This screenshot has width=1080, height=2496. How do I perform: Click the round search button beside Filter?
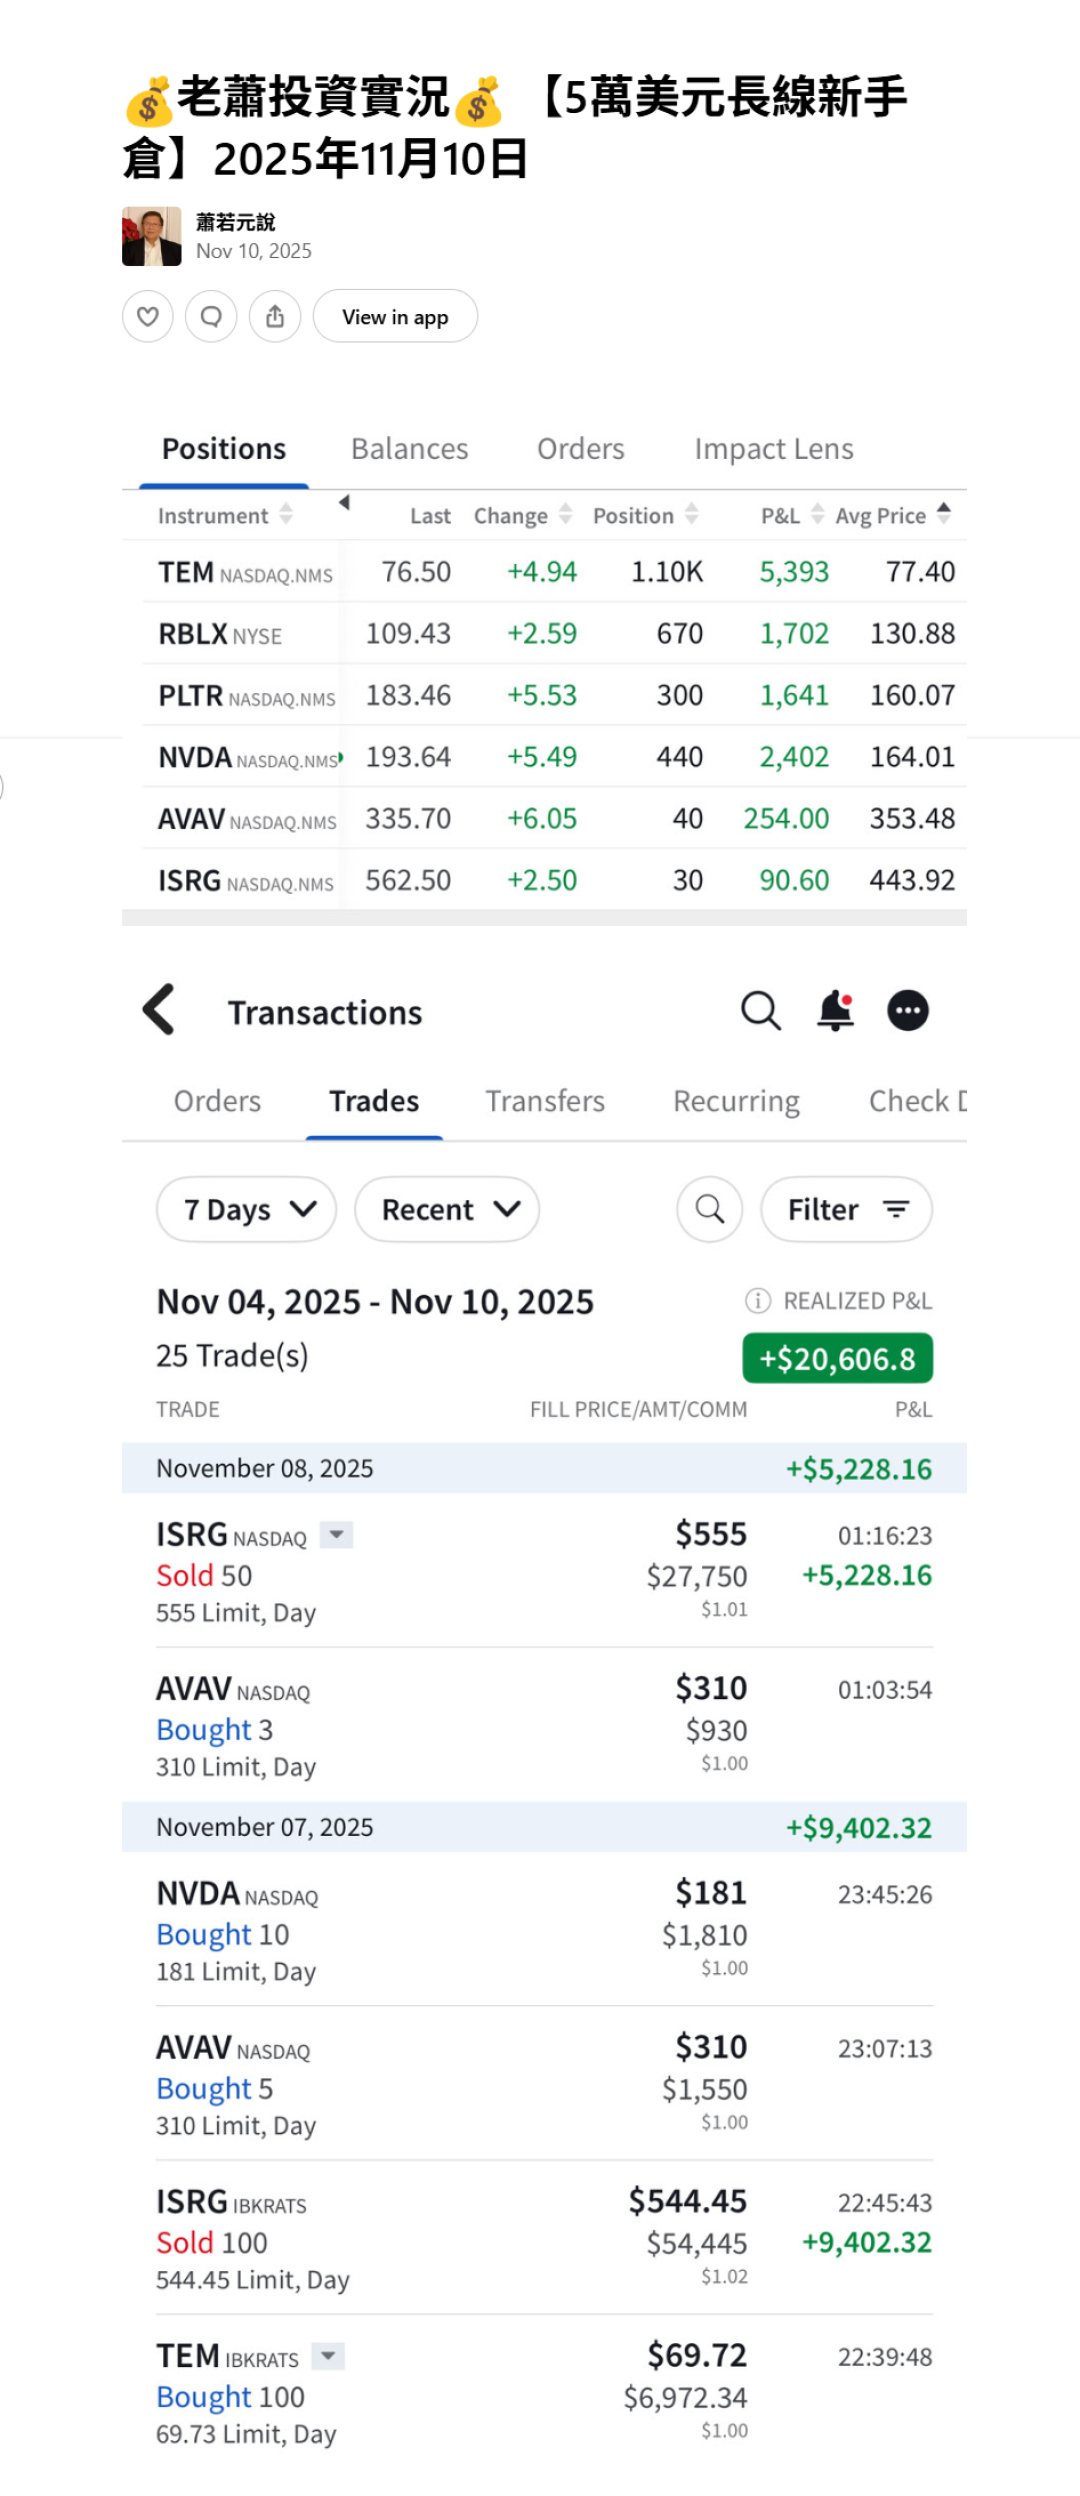pos(710,1210)
